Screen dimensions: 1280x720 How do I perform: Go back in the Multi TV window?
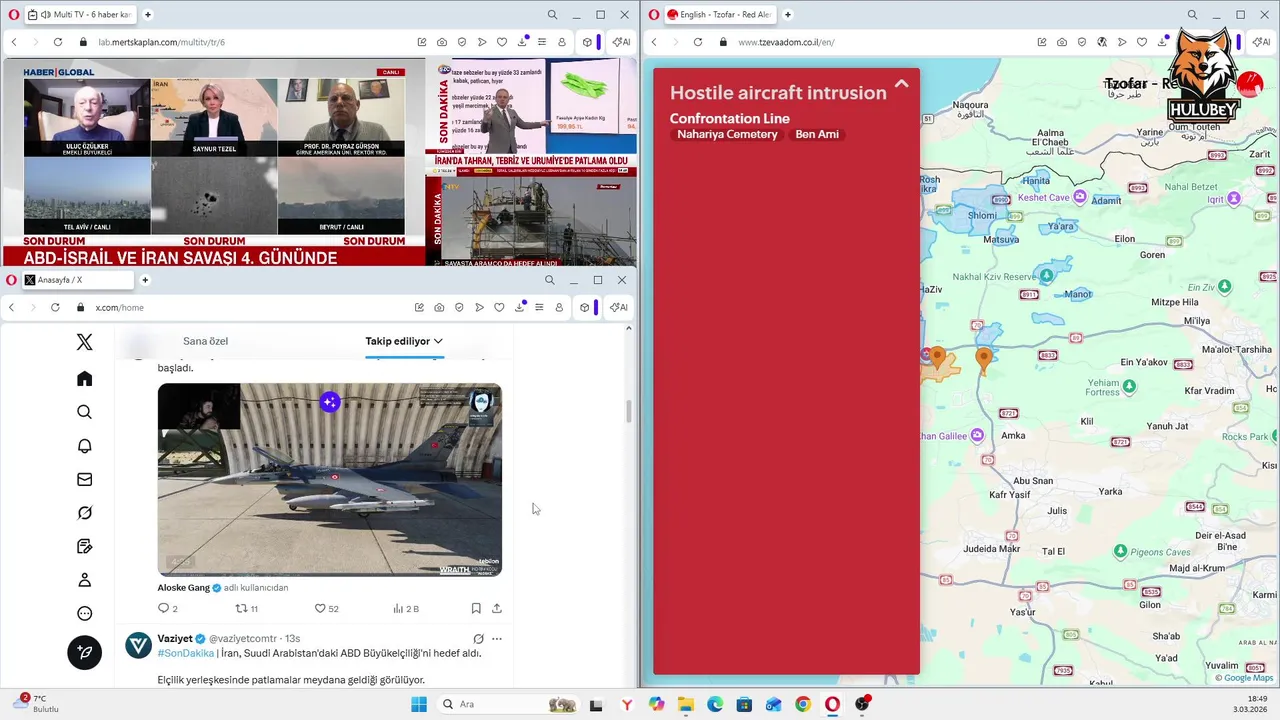[x=13, y=42]
